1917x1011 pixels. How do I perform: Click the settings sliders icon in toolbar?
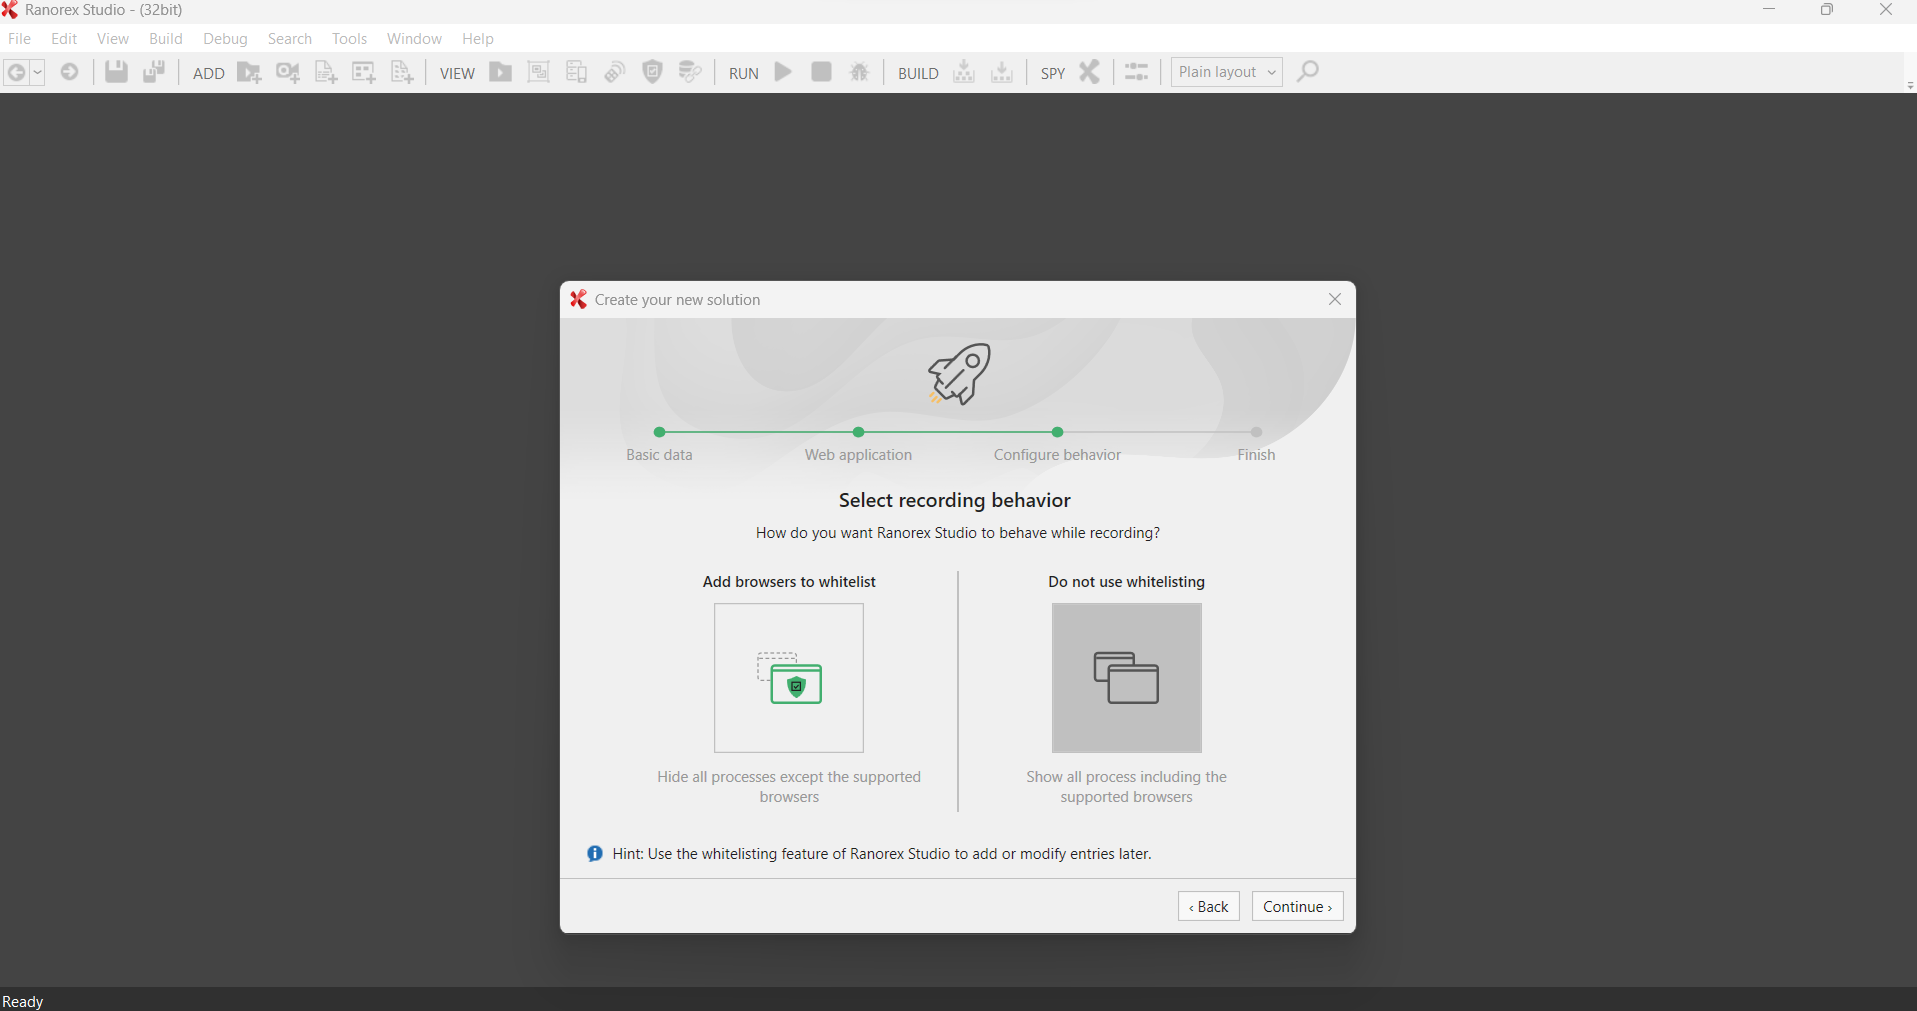[1137, 72]
